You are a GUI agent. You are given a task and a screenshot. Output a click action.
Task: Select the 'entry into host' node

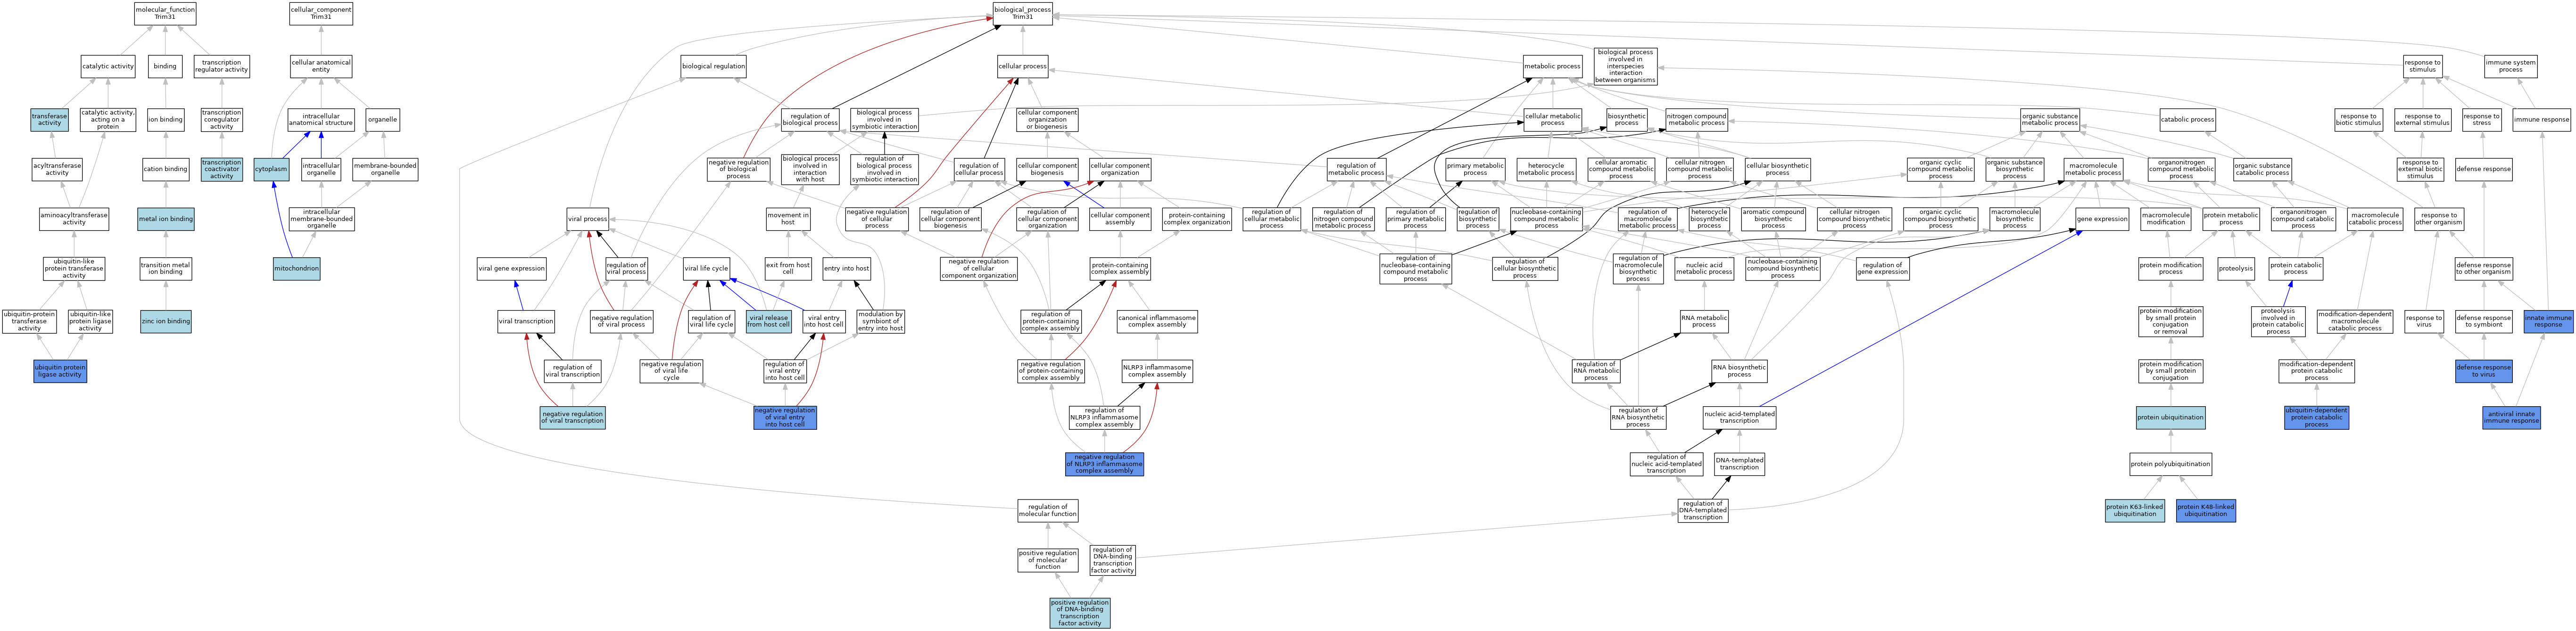[846, 268]
